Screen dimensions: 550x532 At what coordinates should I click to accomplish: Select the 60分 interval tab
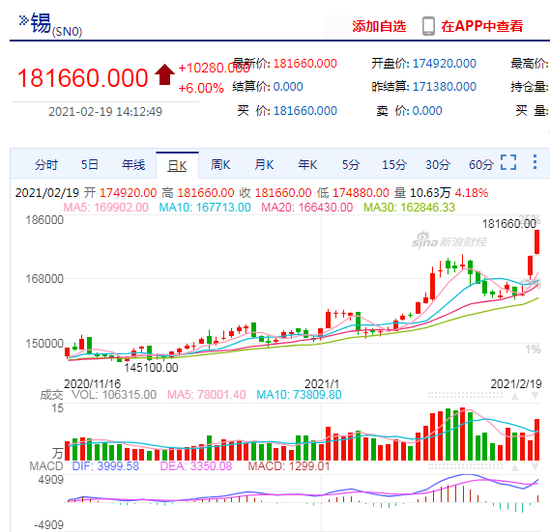(481, 164)
